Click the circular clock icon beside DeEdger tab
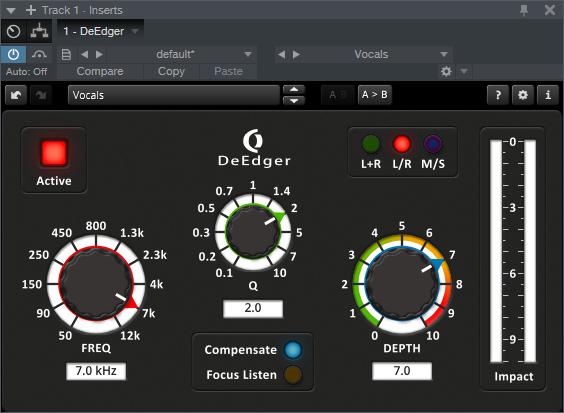The image size is (564, 413). [14, 32]
